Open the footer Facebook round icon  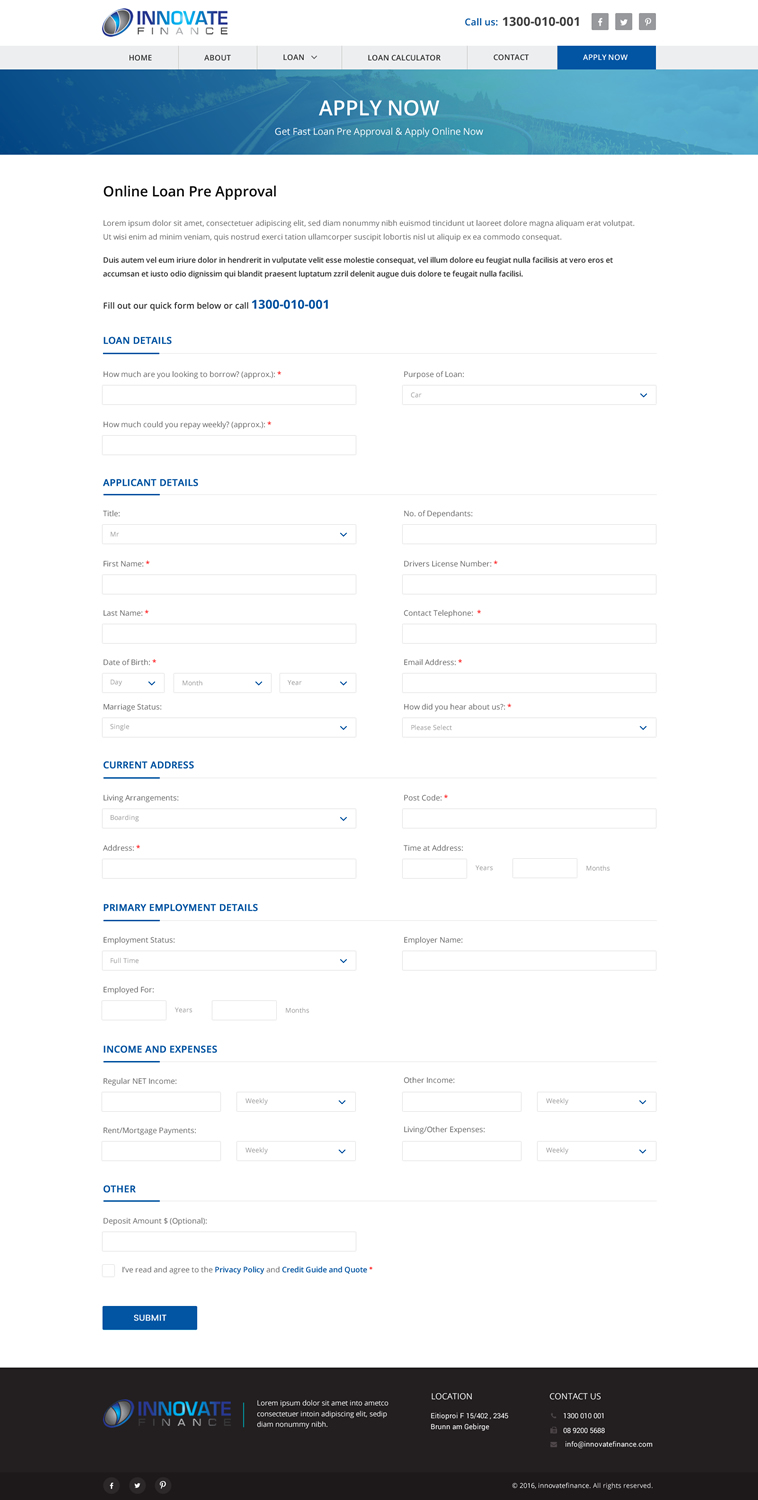click(x=111, y=1485)
